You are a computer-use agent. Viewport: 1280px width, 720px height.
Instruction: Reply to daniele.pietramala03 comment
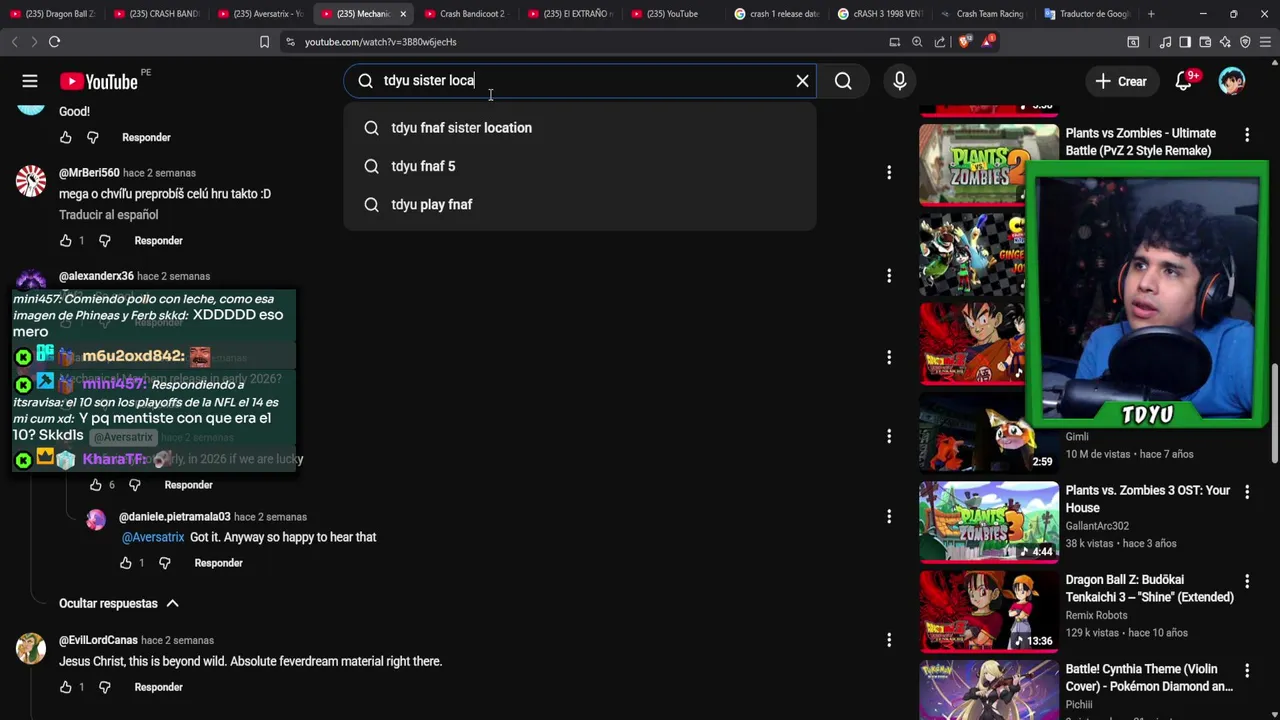coord(218,563)
